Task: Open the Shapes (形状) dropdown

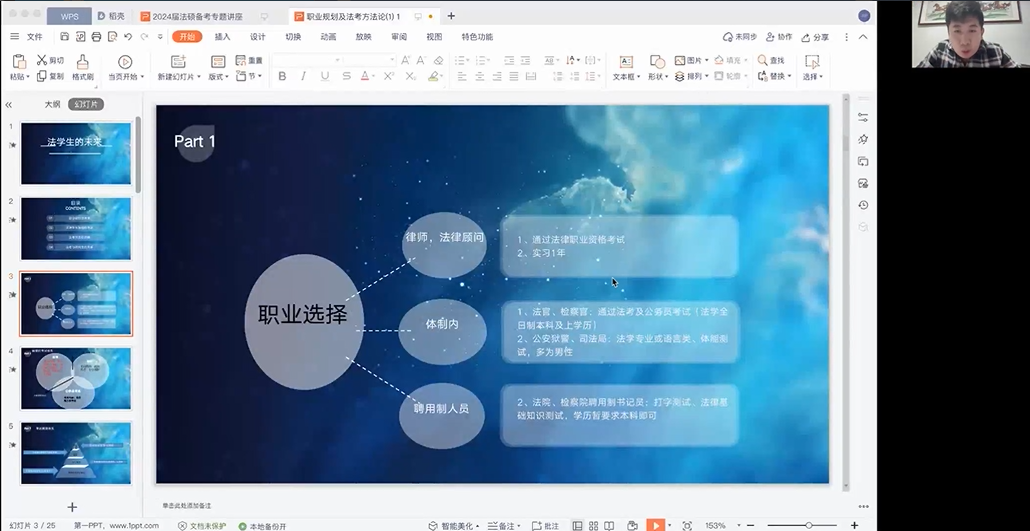Action: point(667,77)
